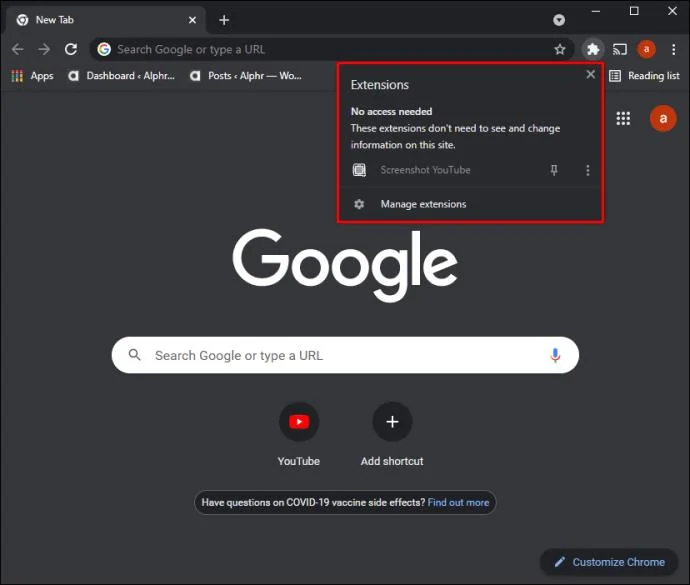Minimize the Chrome window
Screen dimensions: 690x585
point(596,12)
